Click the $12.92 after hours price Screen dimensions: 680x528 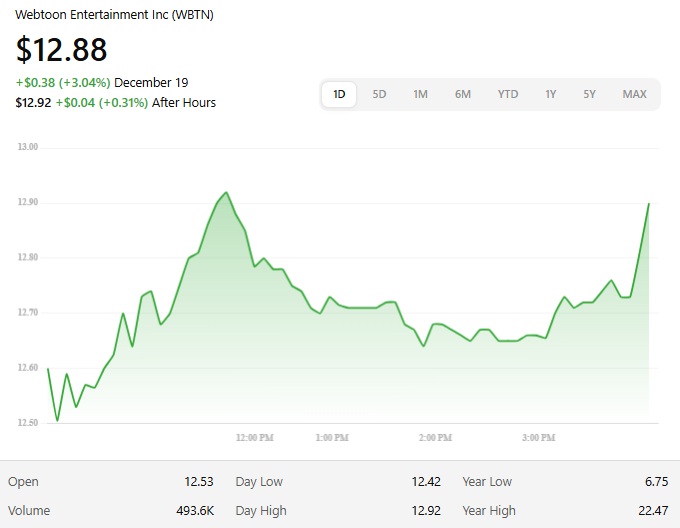(x=33, y=103)
